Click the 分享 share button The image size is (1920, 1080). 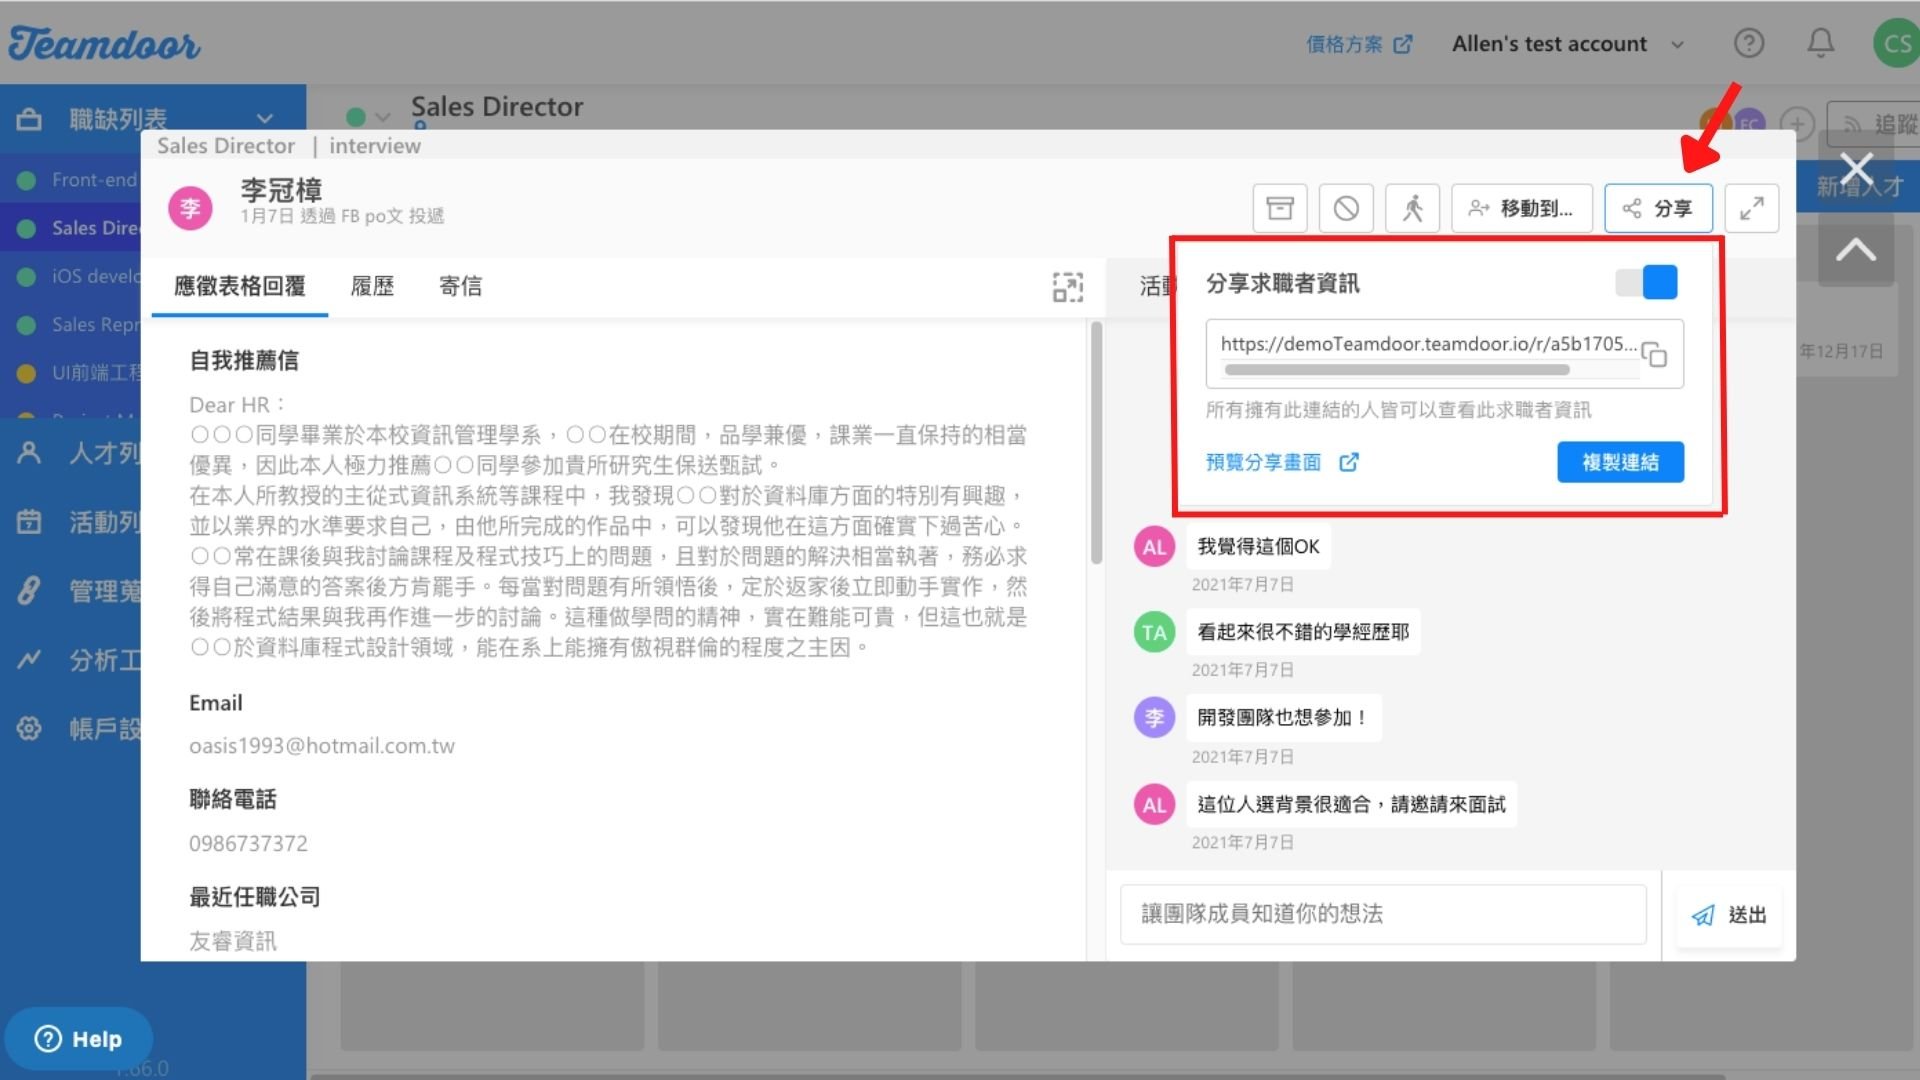1658,208
